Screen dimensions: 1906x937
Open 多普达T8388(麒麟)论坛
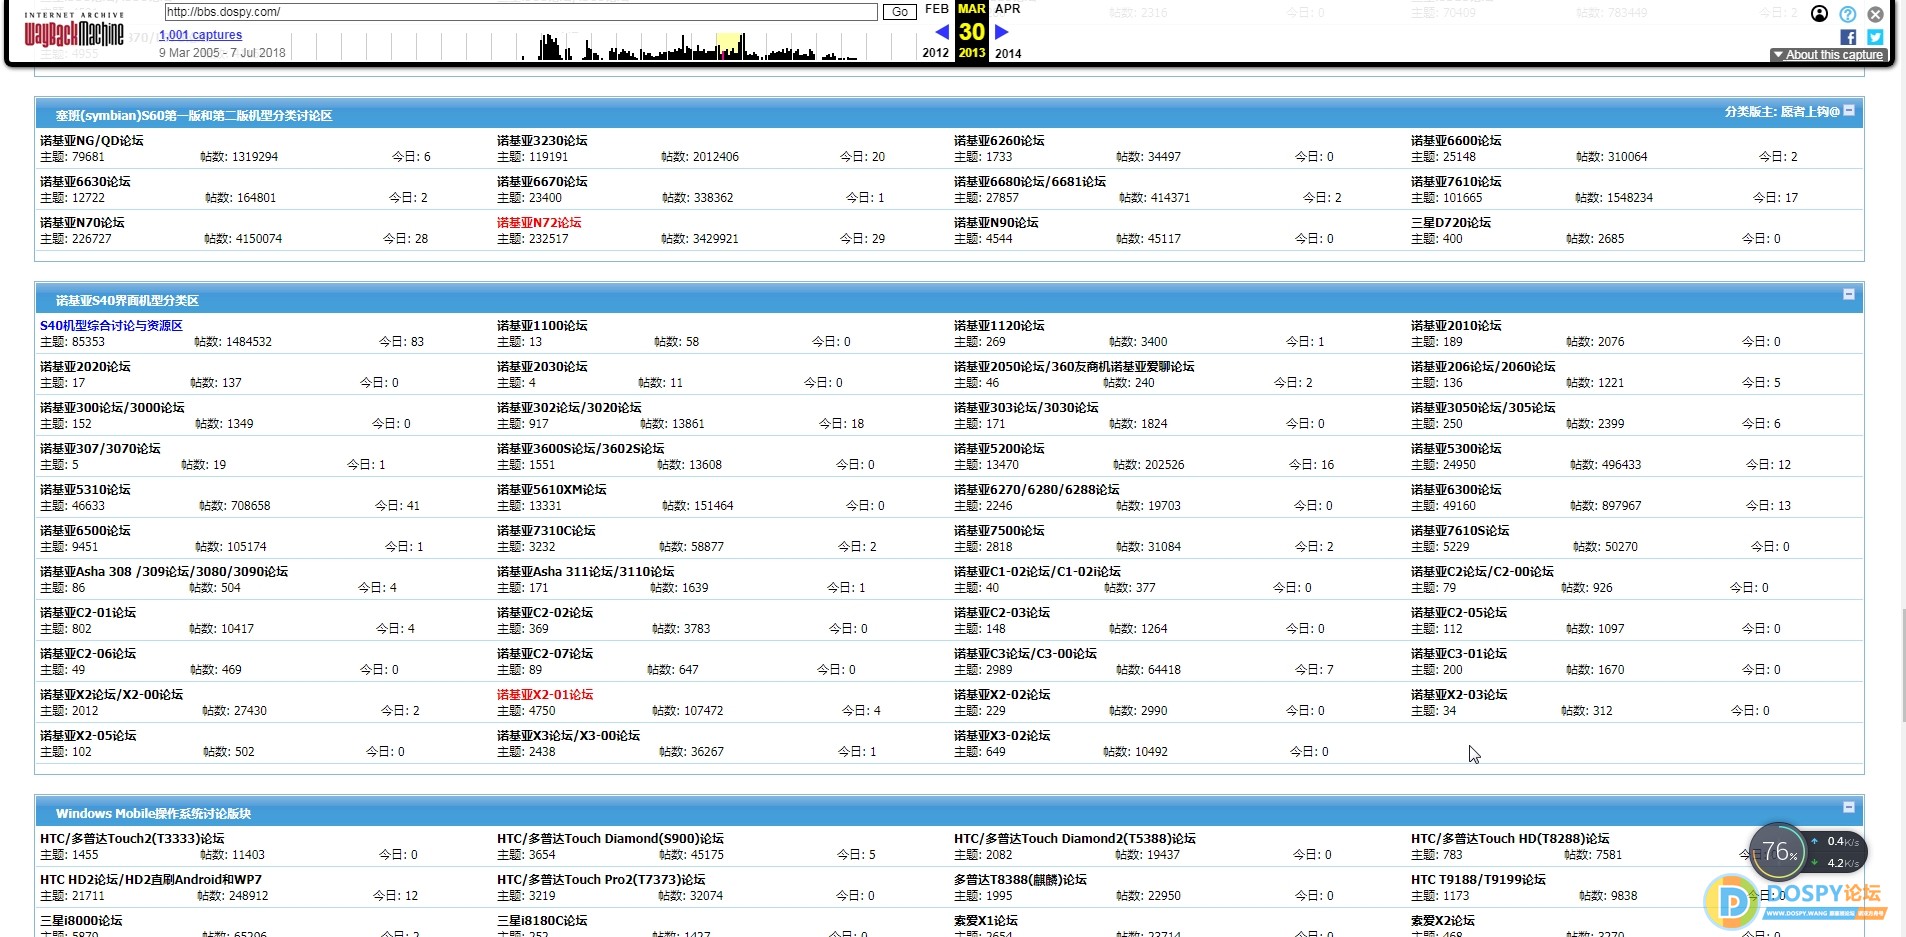click(1020, 880)
